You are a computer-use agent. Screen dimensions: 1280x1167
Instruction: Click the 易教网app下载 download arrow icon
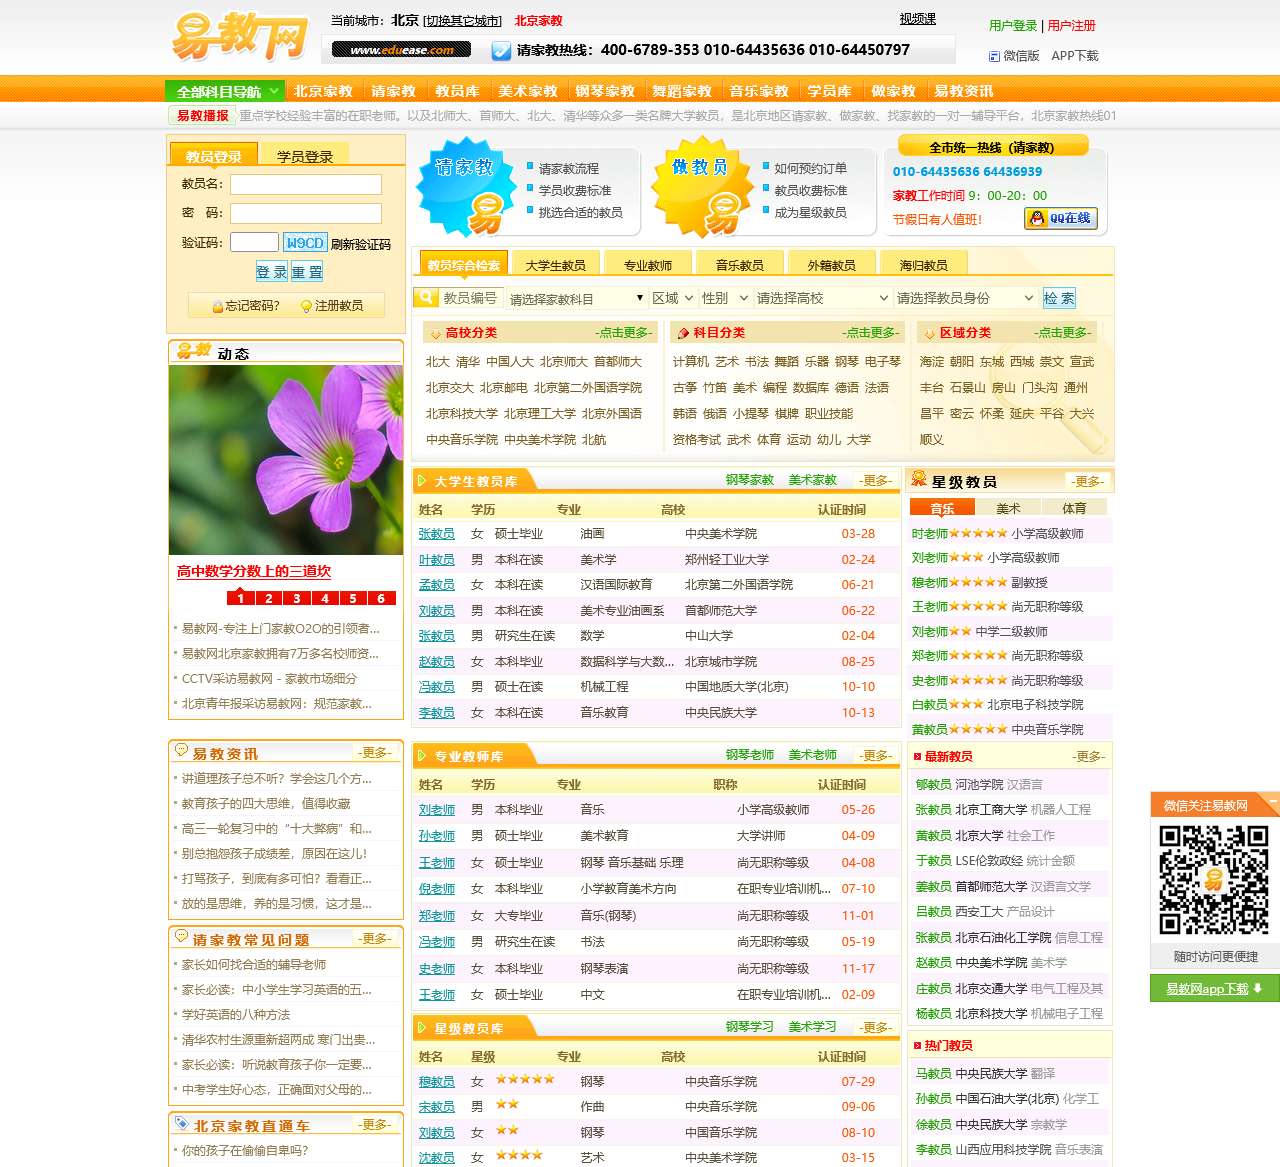(1257, 988)
